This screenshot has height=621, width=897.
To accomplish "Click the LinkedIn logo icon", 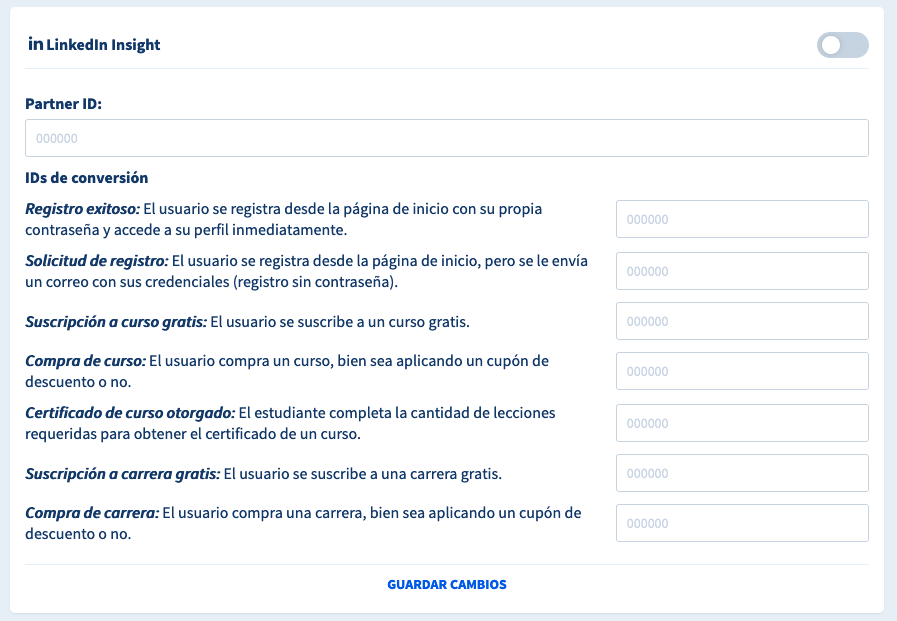I will 35,44.
